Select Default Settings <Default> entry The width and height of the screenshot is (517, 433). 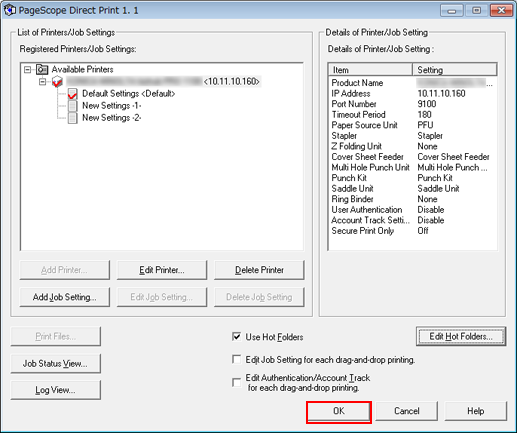(129, 94)
